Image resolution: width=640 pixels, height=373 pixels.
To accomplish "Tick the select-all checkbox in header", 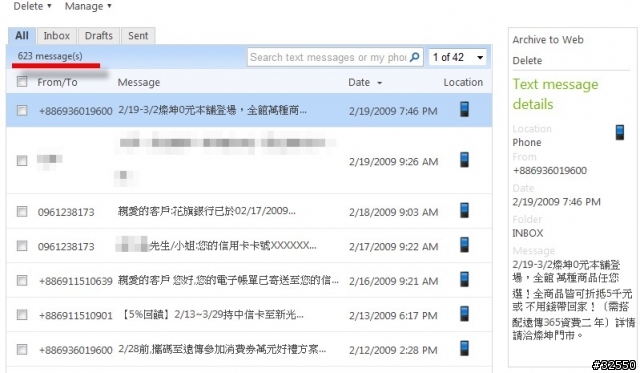I will coord(22,82).
